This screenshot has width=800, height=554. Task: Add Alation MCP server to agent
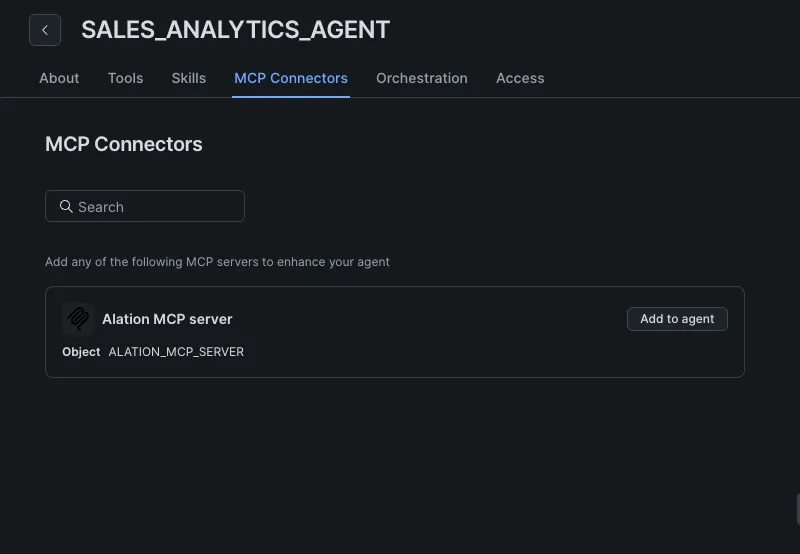(x=677, y=319)
